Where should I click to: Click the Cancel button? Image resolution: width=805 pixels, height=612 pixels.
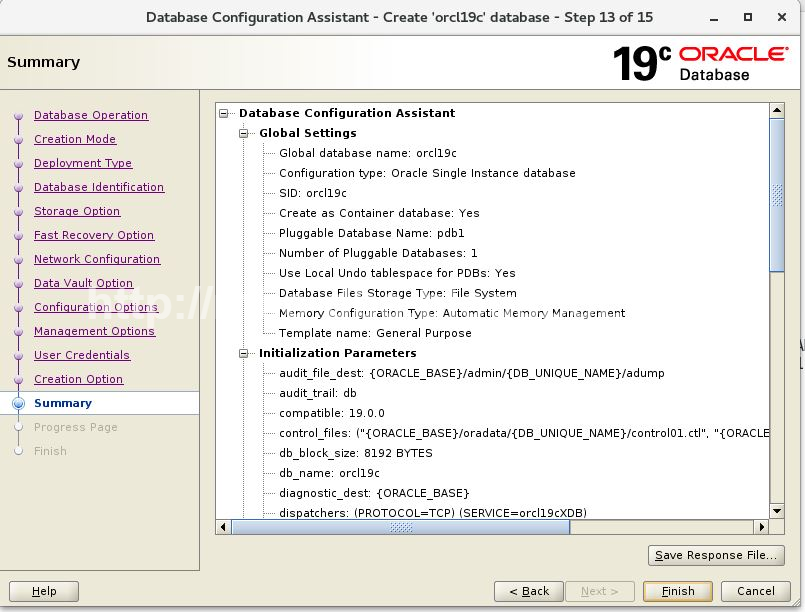pos(756,591)
